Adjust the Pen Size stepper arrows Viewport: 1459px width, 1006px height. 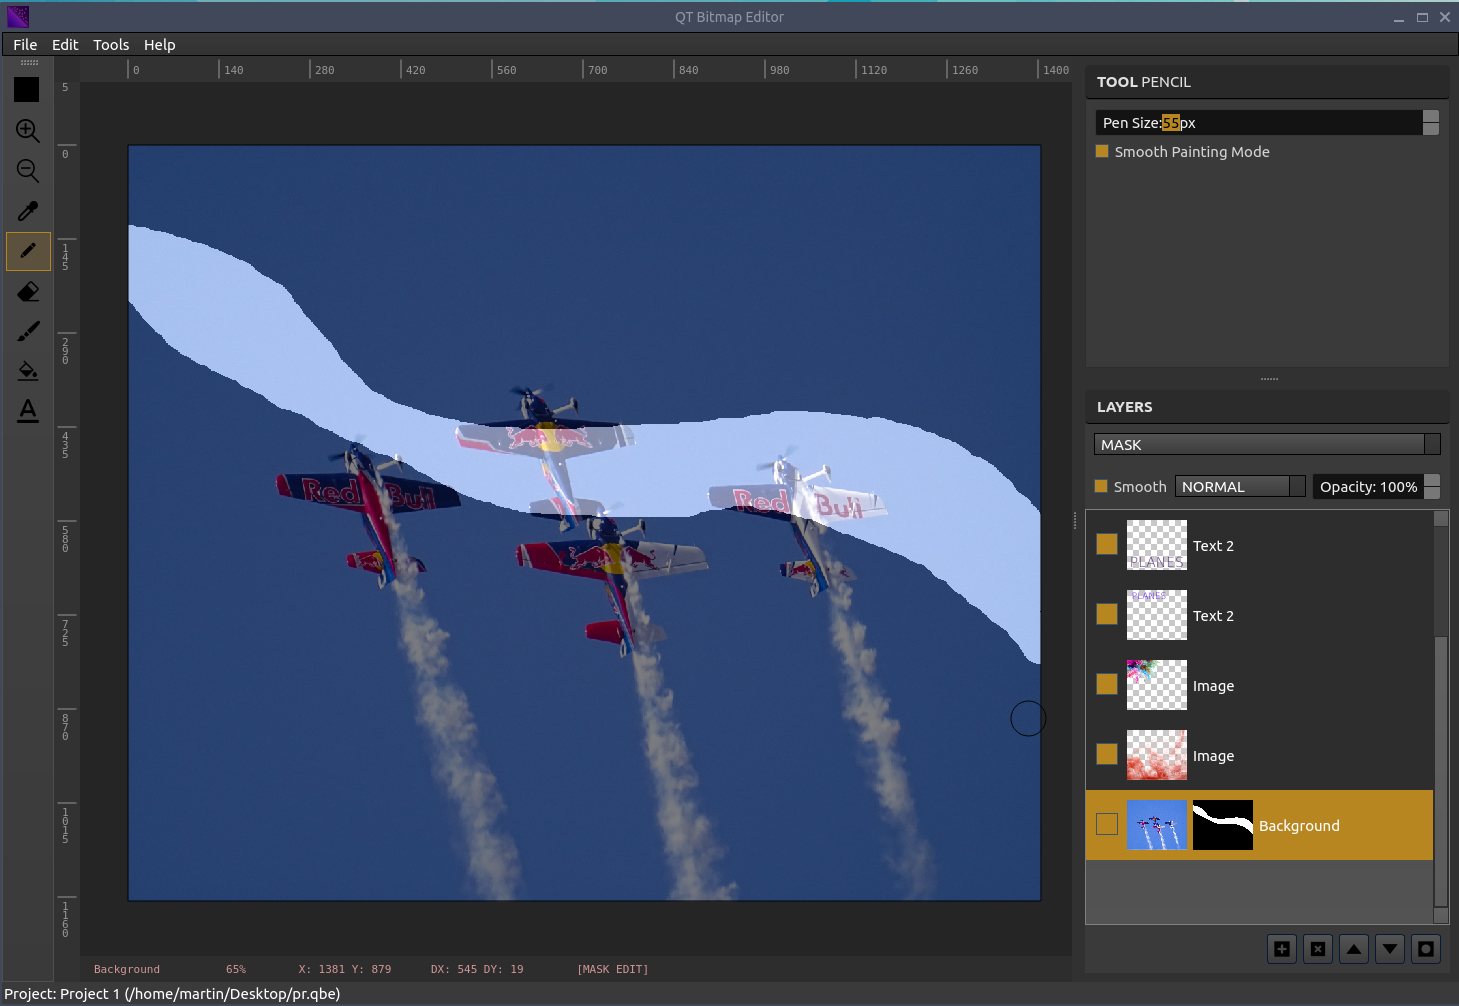pyautogui.click(x=1431, y=123)
